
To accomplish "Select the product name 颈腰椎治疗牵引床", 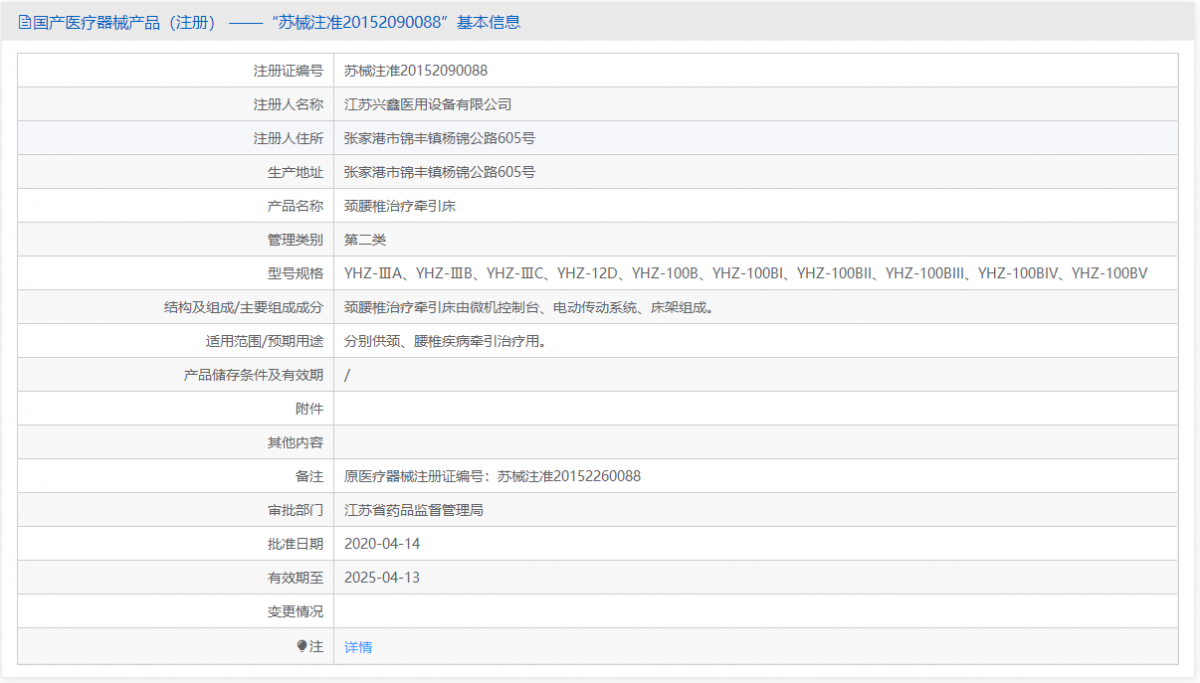I will (400, 206).
